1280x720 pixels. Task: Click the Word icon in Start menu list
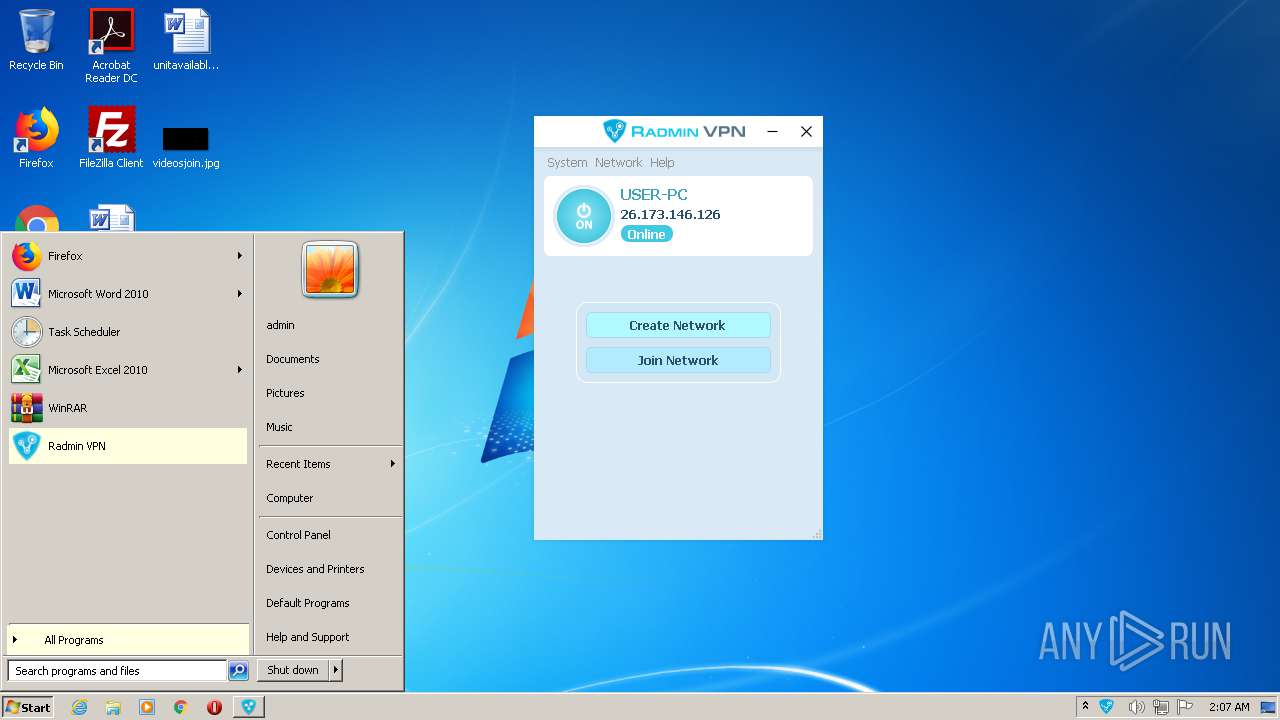point(27,294)
